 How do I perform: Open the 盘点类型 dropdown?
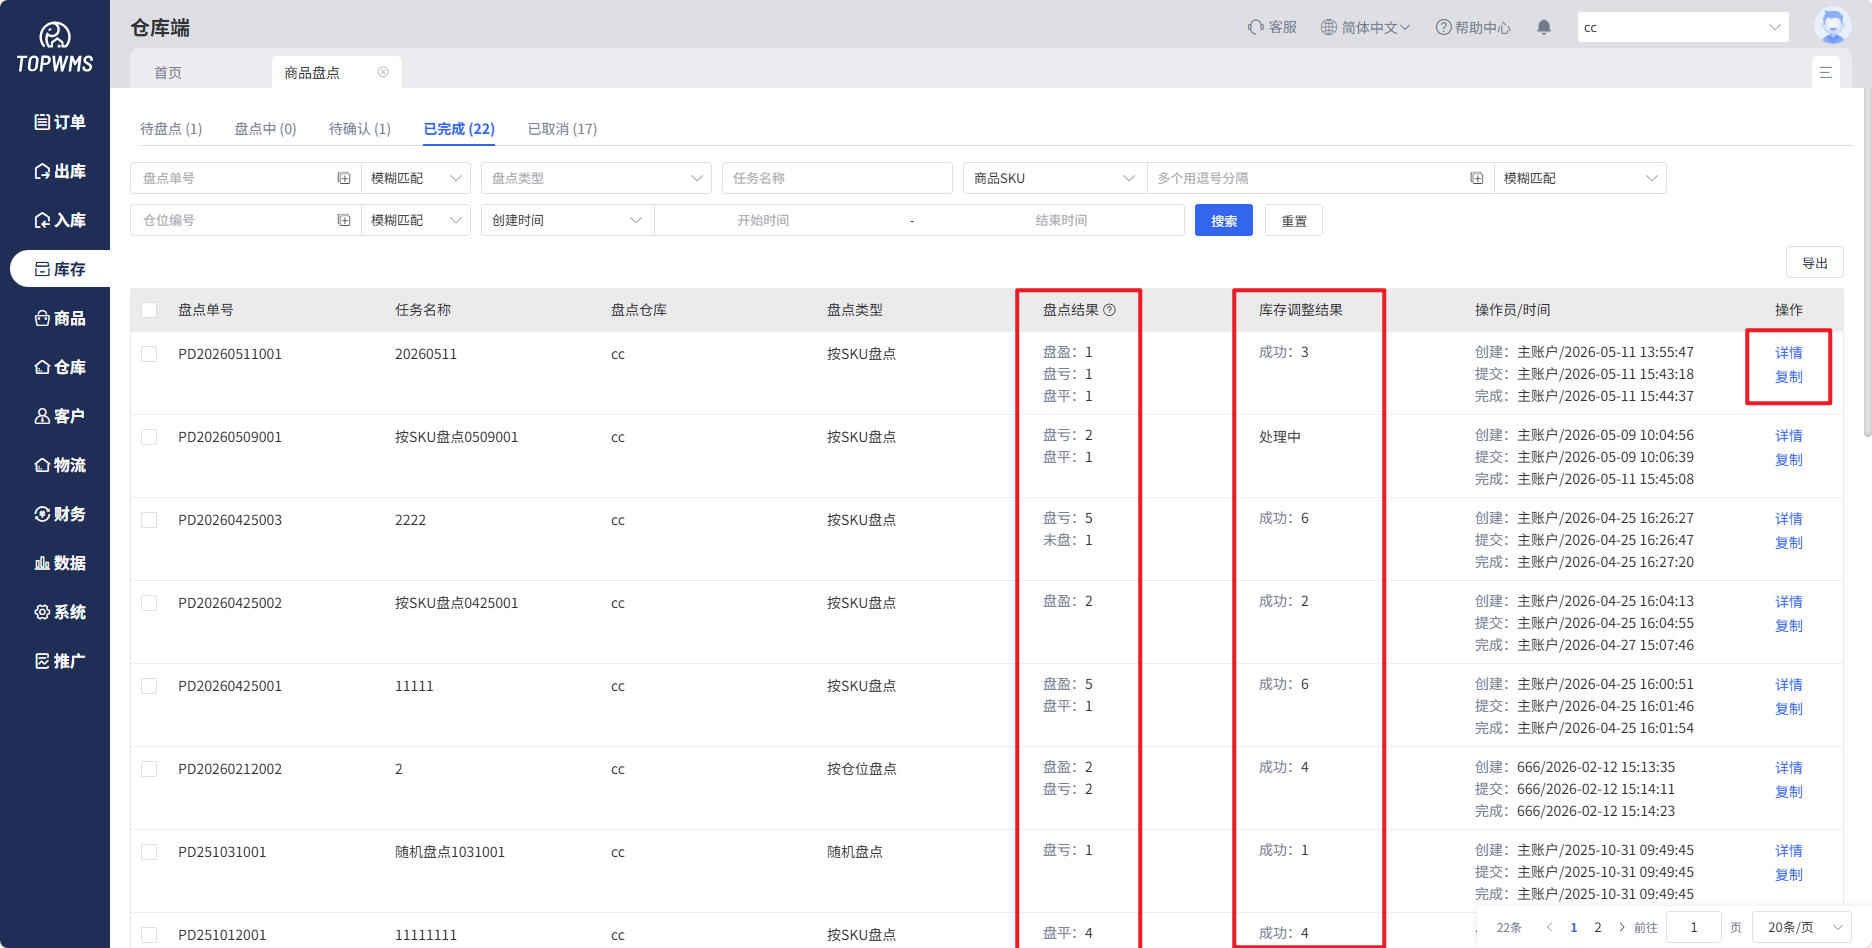[596, 178]
